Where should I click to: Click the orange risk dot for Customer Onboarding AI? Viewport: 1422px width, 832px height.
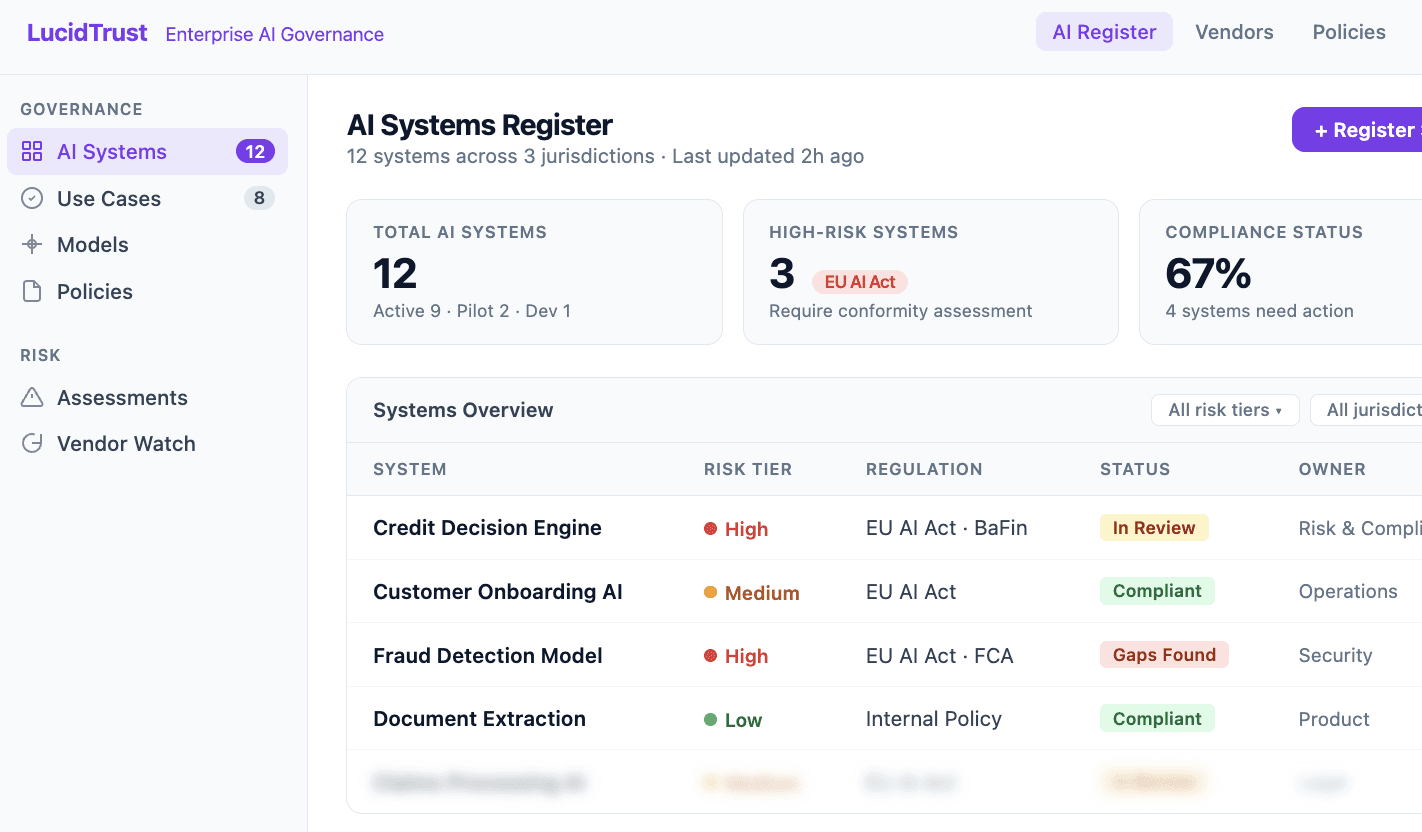(710, 592)
